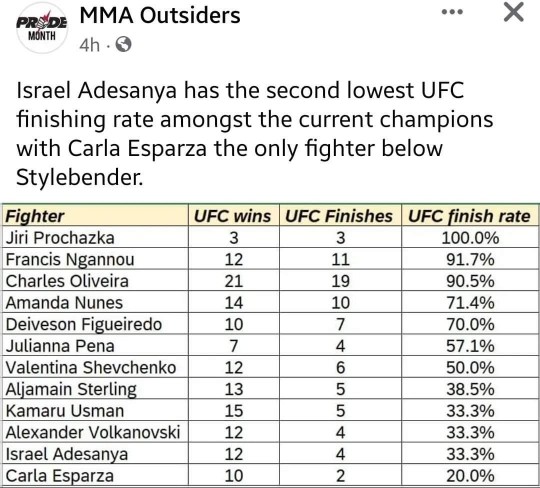Click the Israel Adesanya table row name
The image size is (540, 488).
(67, 454)
